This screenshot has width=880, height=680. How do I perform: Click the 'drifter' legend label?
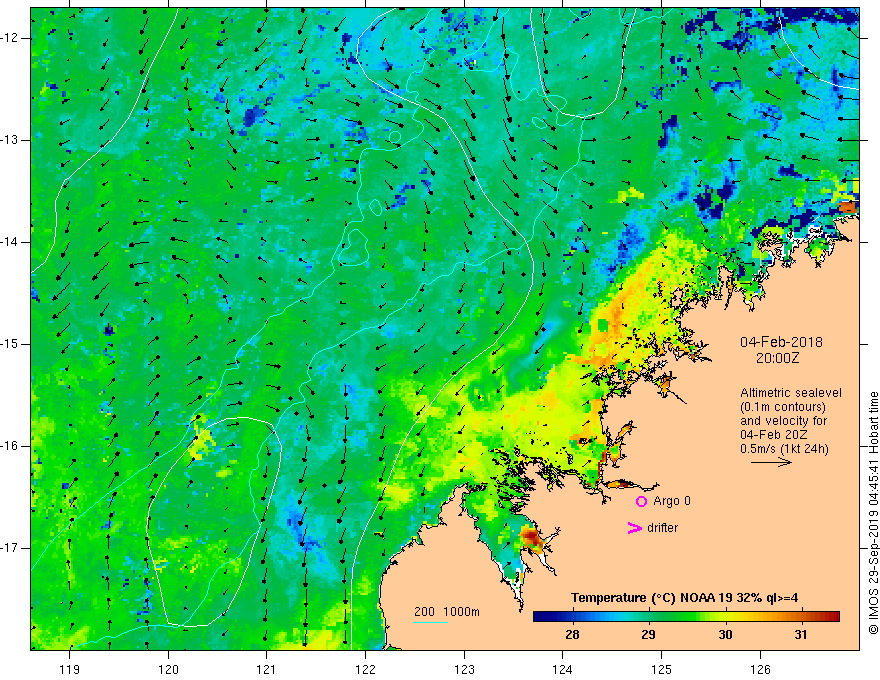click(662, 528)
